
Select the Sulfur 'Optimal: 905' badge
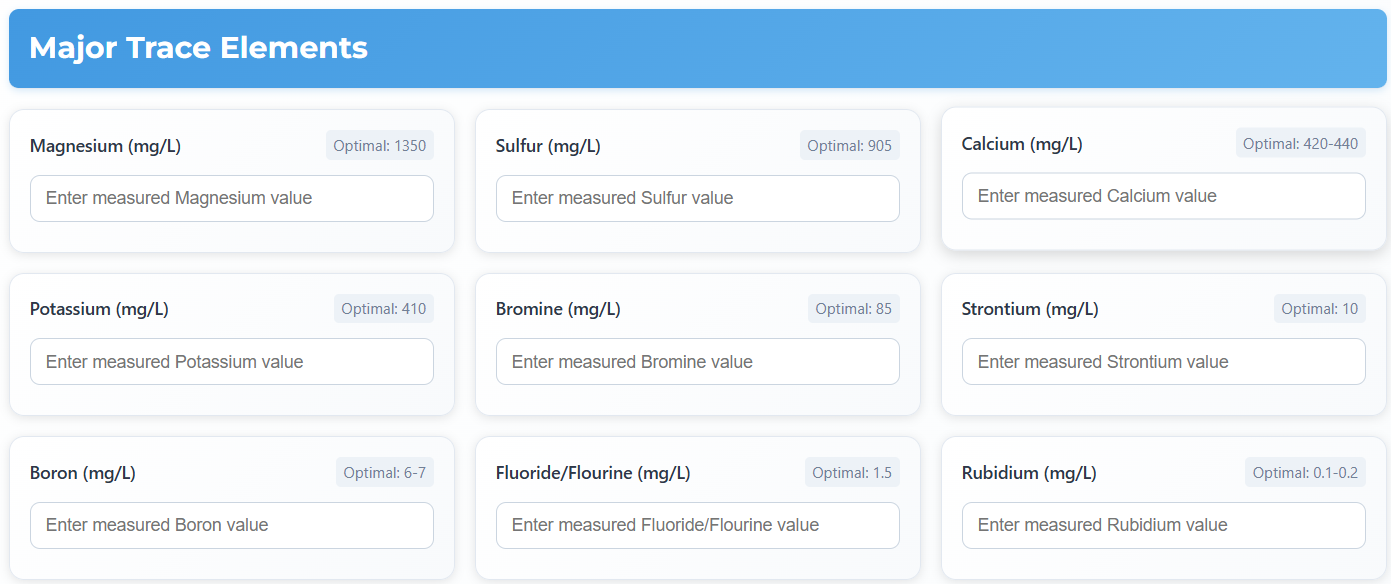pos(849,146)
